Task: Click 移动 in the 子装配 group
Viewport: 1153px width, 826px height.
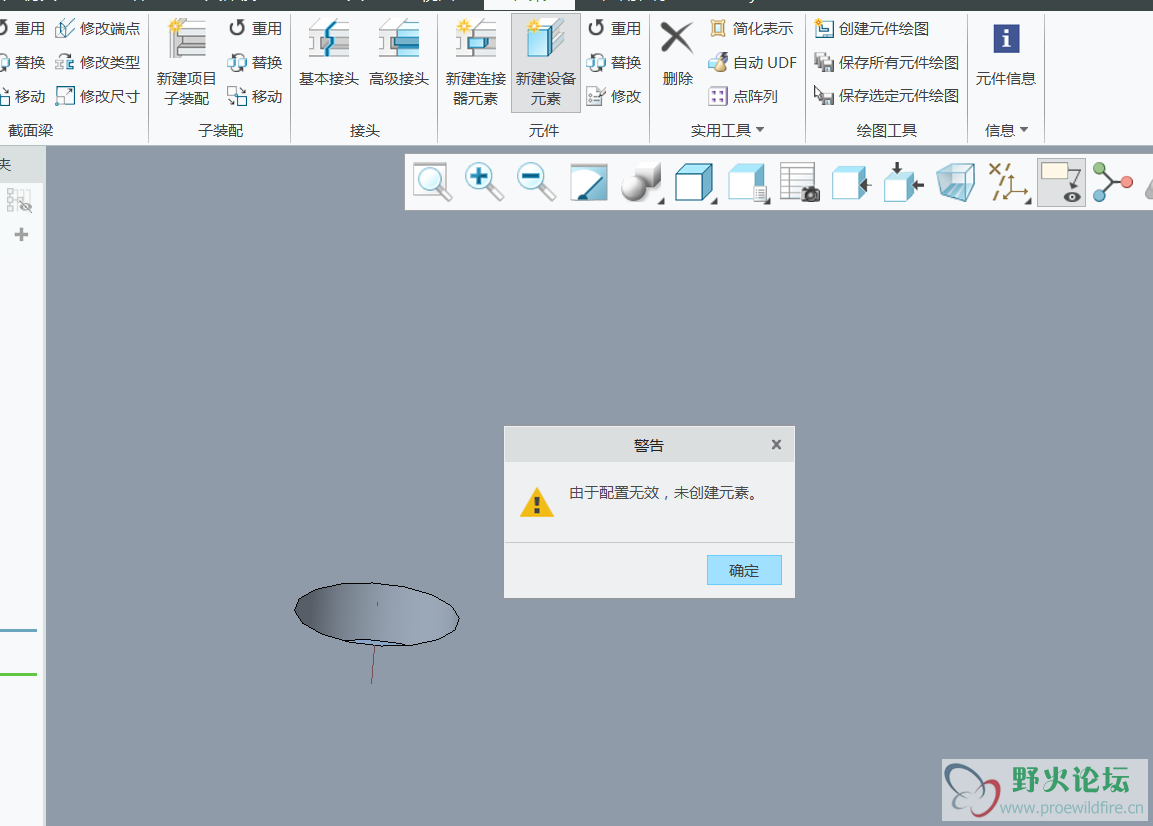Action: click(x=255, y=96)
